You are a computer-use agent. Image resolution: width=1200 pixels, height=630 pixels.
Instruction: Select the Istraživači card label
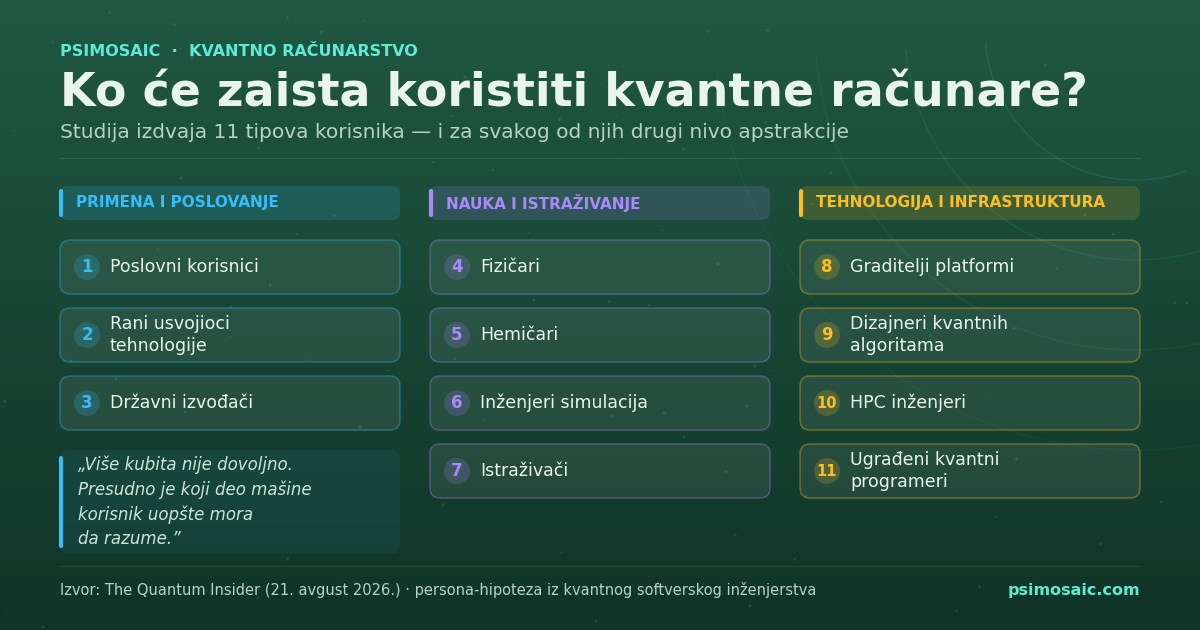524,471
